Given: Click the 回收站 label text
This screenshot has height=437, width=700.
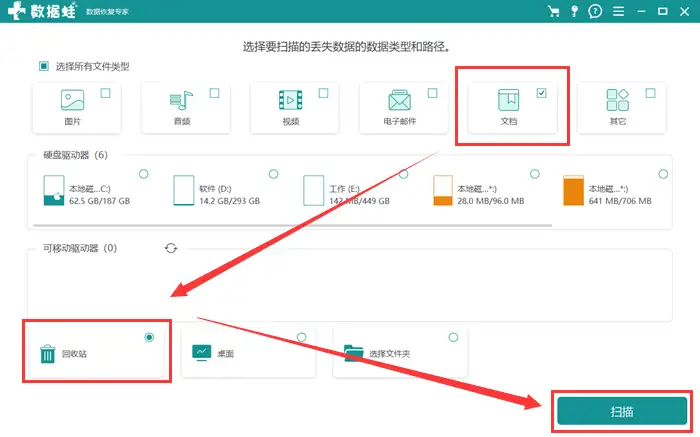Looking at the screenshot, I should pos(74,354).
